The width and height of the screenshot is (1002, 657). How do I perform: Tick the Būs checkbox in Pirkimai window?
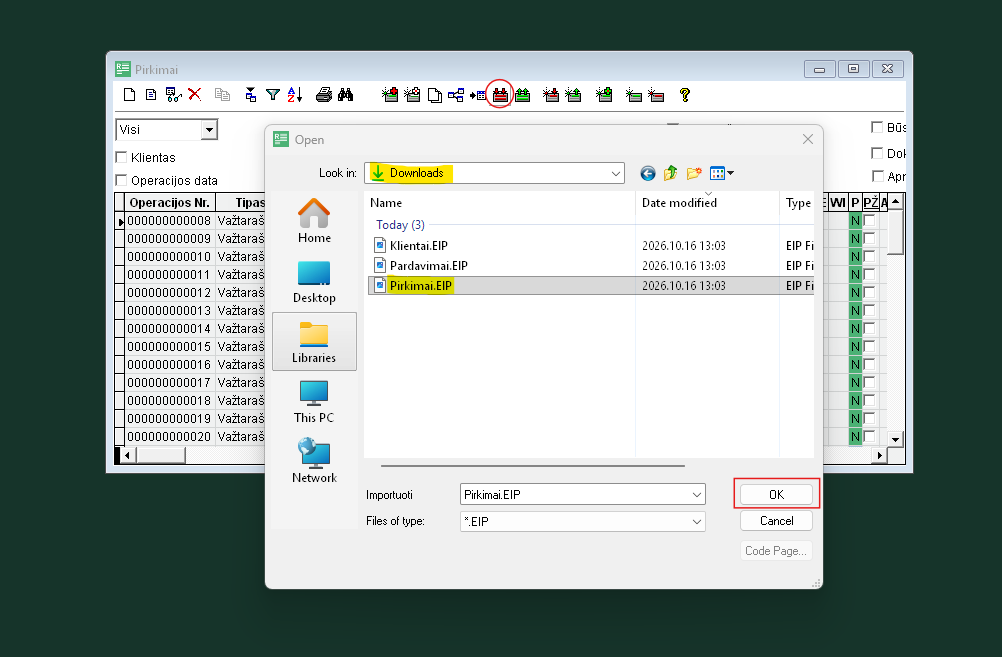tap(877, 127)
